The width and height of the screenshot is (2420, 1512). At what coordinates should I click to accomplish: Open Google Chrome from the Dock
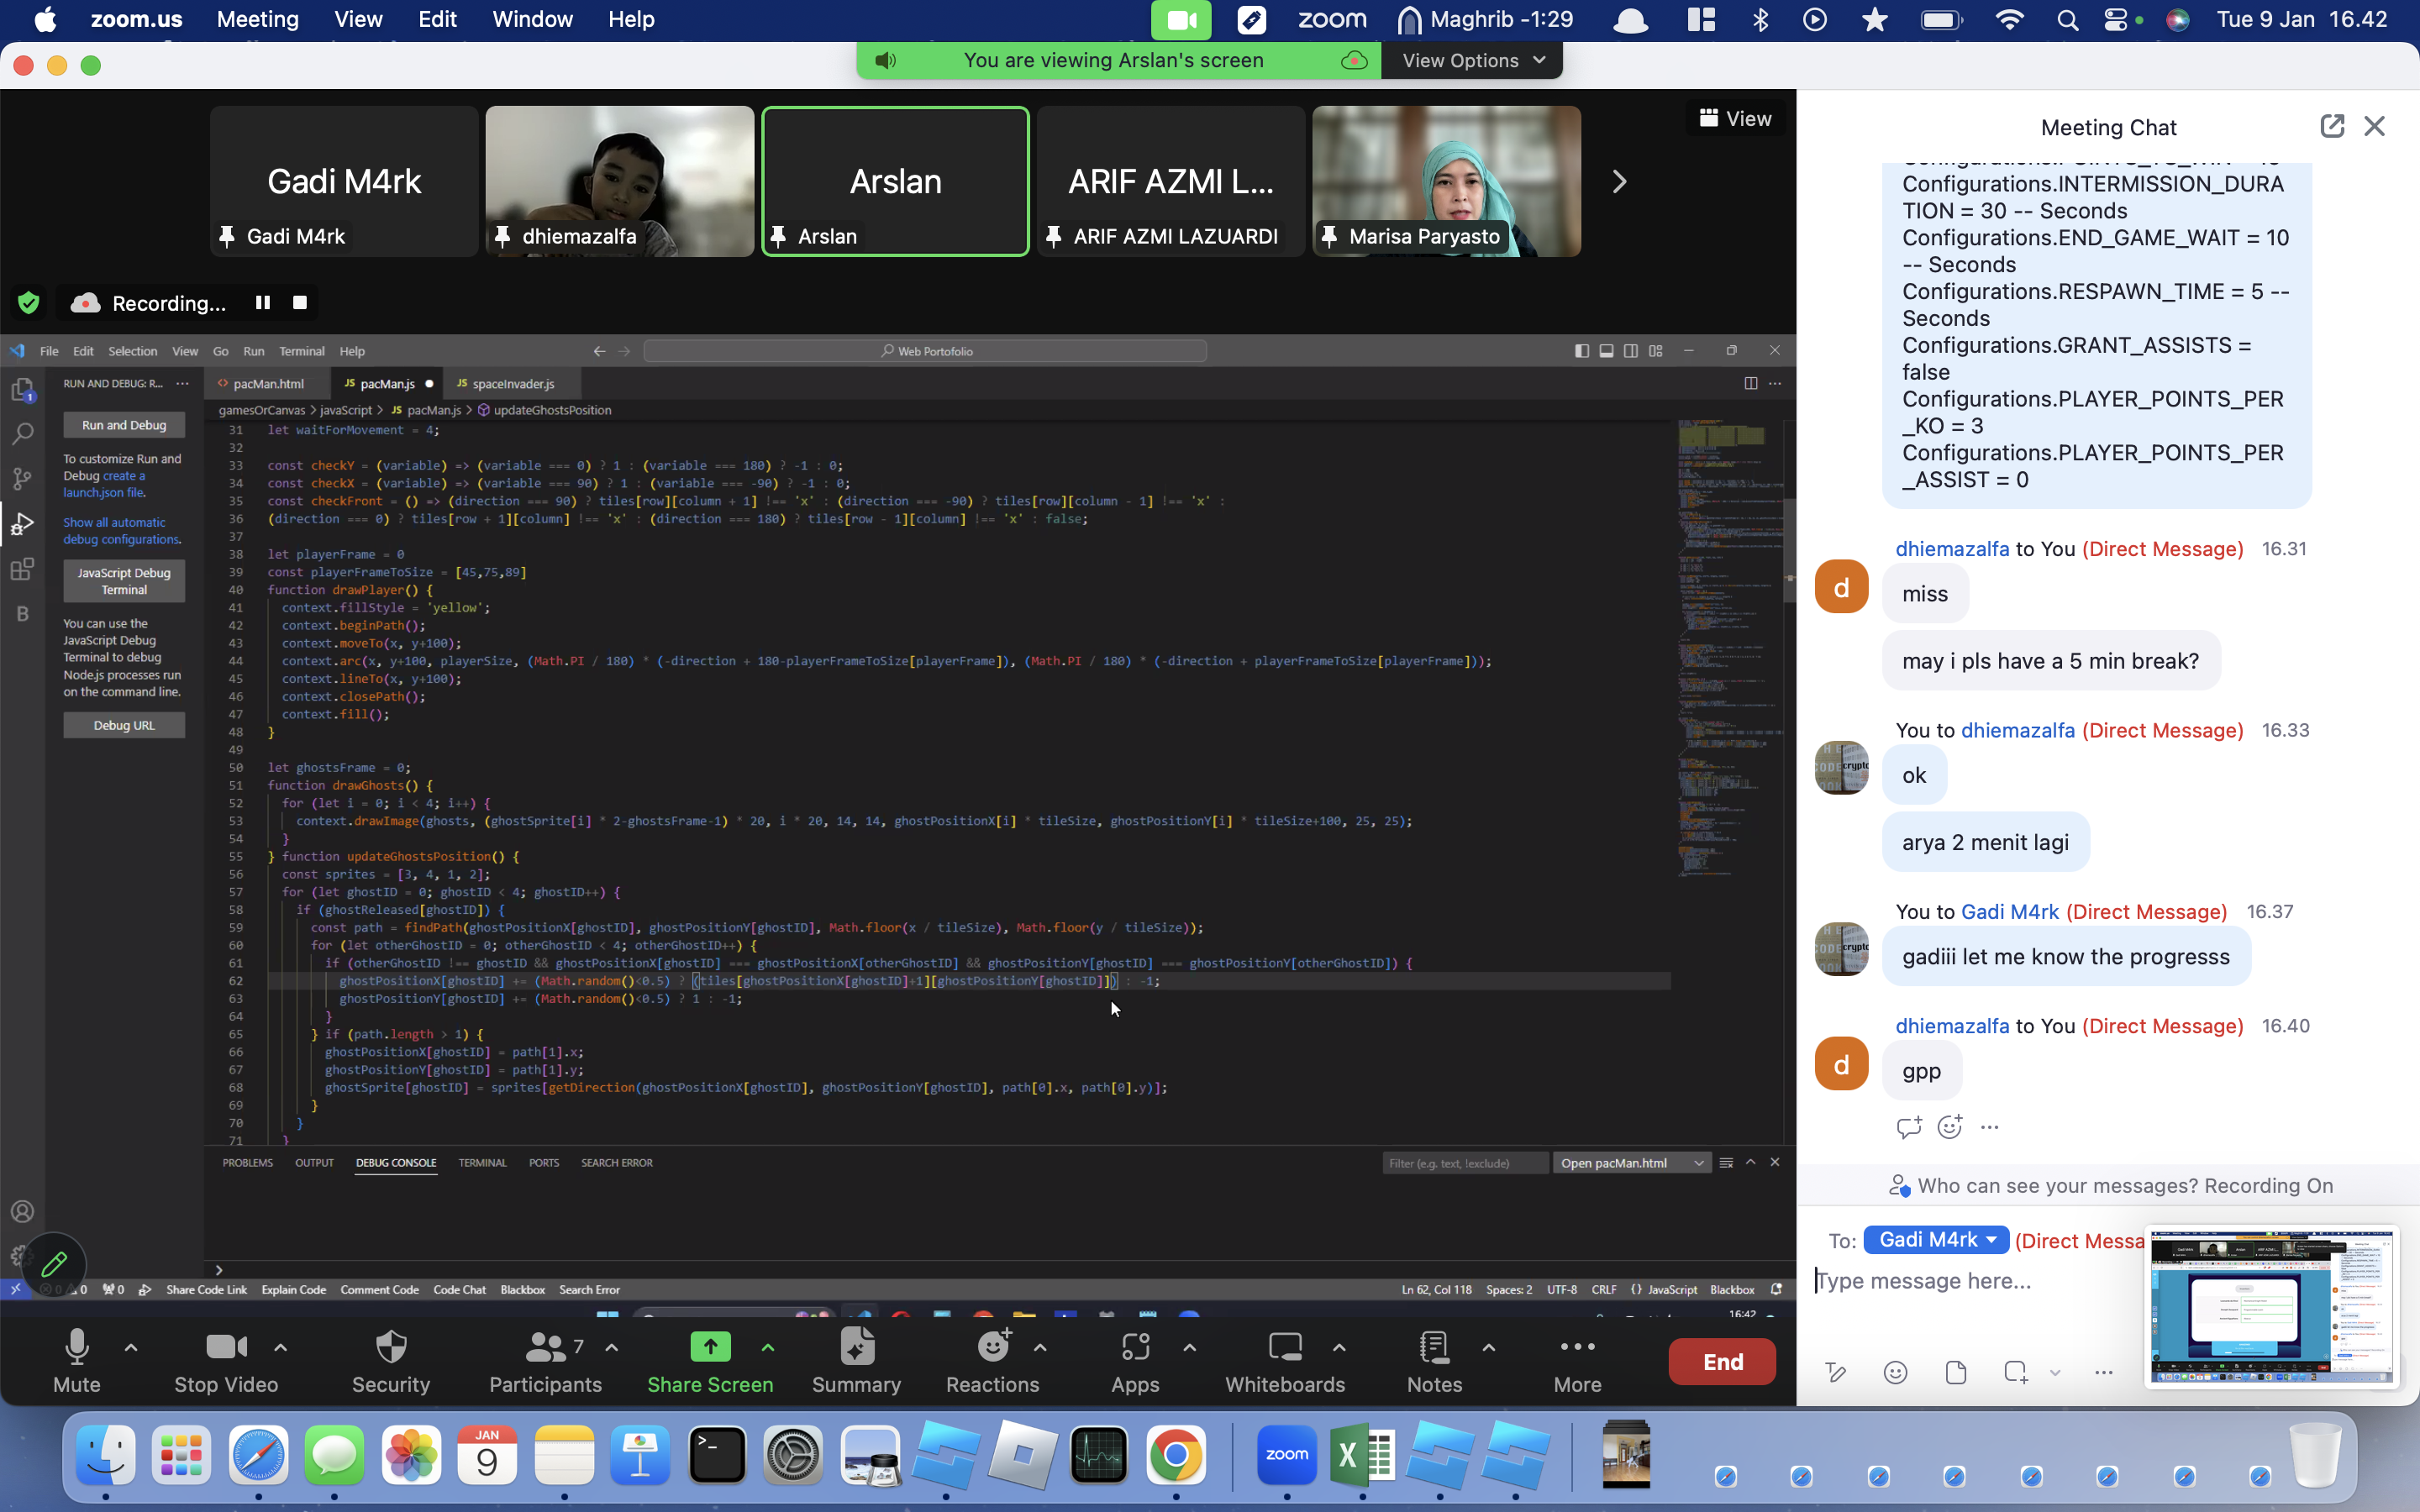click(1175, 1454)
